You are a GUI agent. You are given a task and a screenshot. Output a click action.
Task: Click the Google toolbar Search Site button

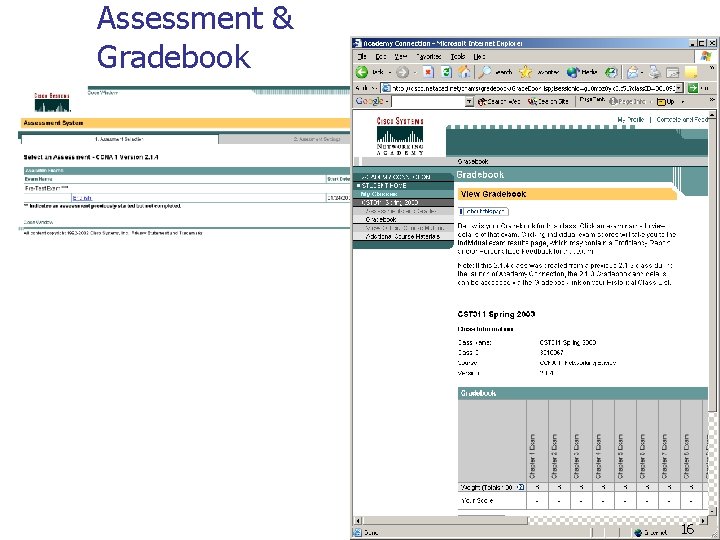point(549,101)
